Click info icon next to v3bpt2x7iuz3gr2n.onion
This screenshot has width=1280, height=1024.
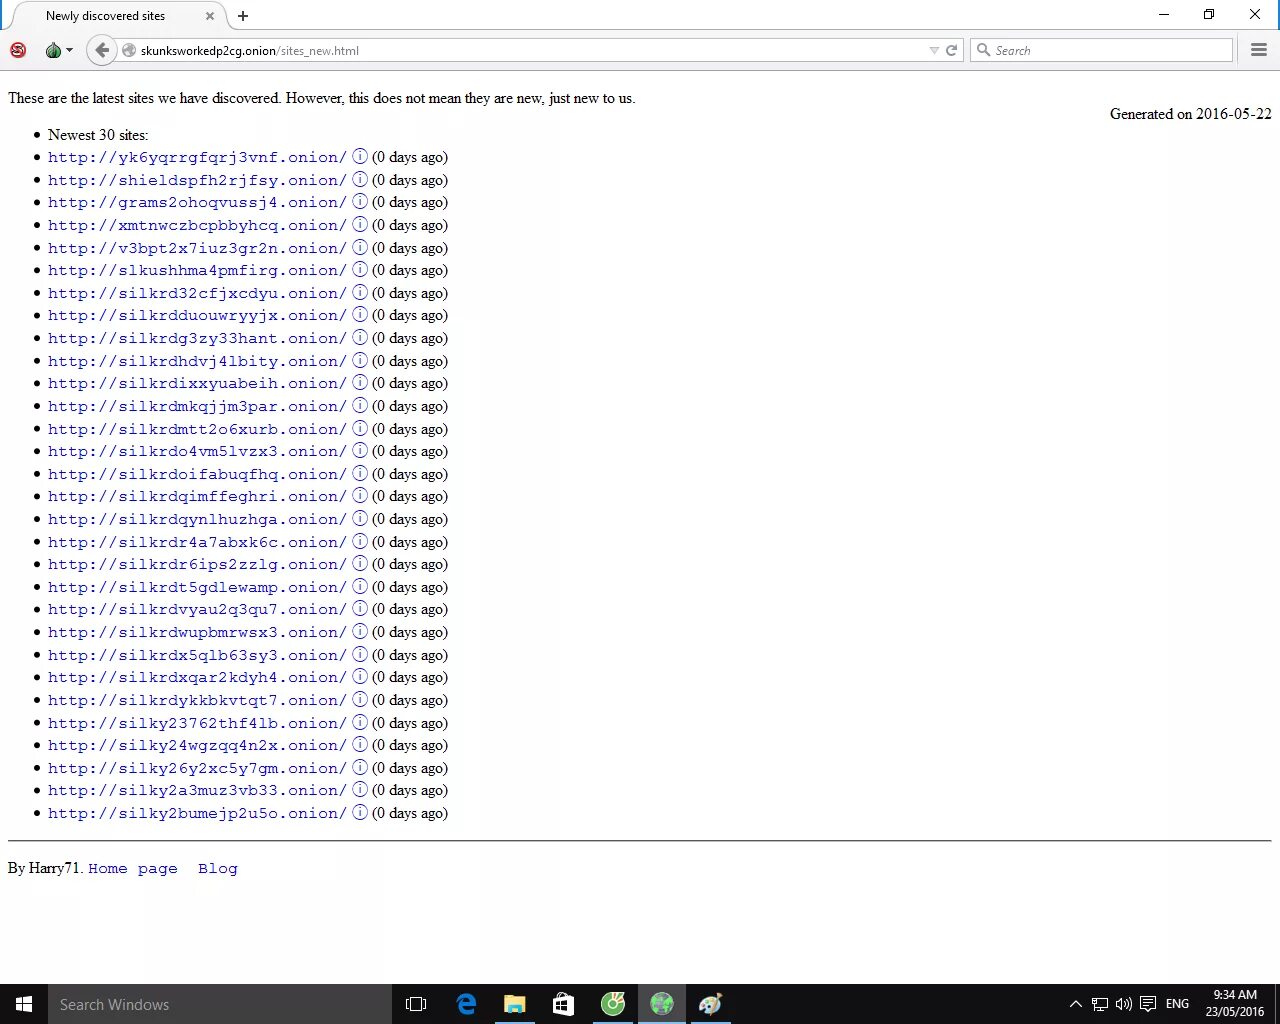360,247
